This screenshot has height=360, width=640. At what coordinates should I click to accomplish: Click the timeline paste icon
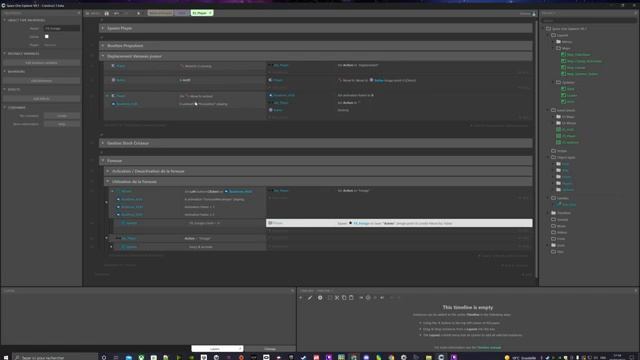click(351, 298)
